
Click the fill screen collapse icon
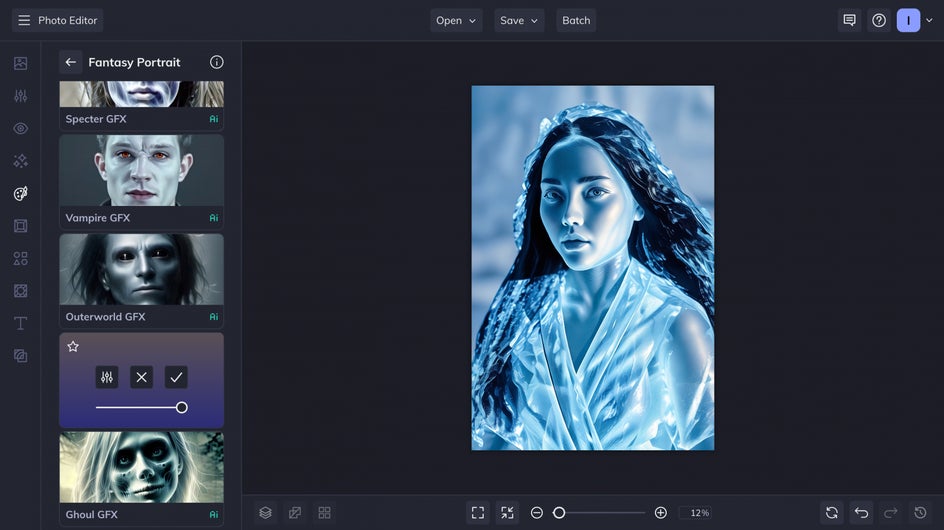pyautogui.click(x=508, y=513)
